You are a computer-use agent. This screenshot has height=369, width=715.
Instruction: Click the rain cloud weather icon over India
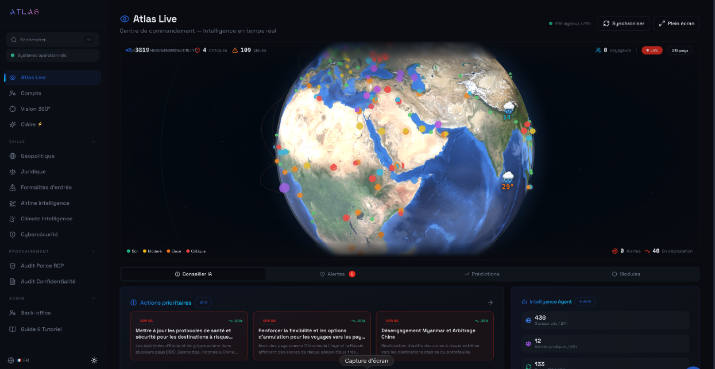coord(508,108)
